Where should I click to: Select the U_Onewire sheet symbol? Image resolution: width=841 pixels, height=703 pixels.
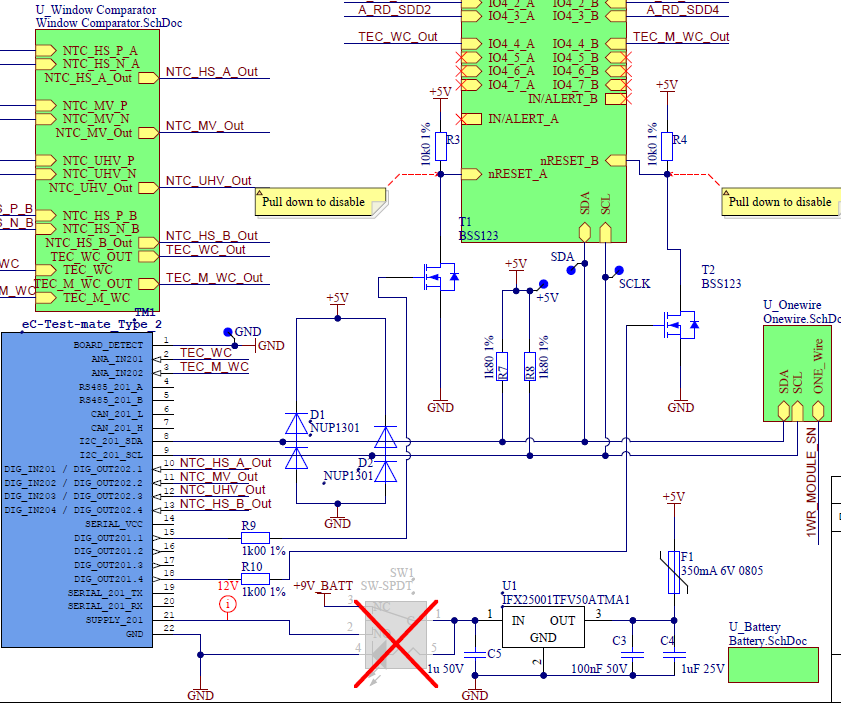point(797,374)
